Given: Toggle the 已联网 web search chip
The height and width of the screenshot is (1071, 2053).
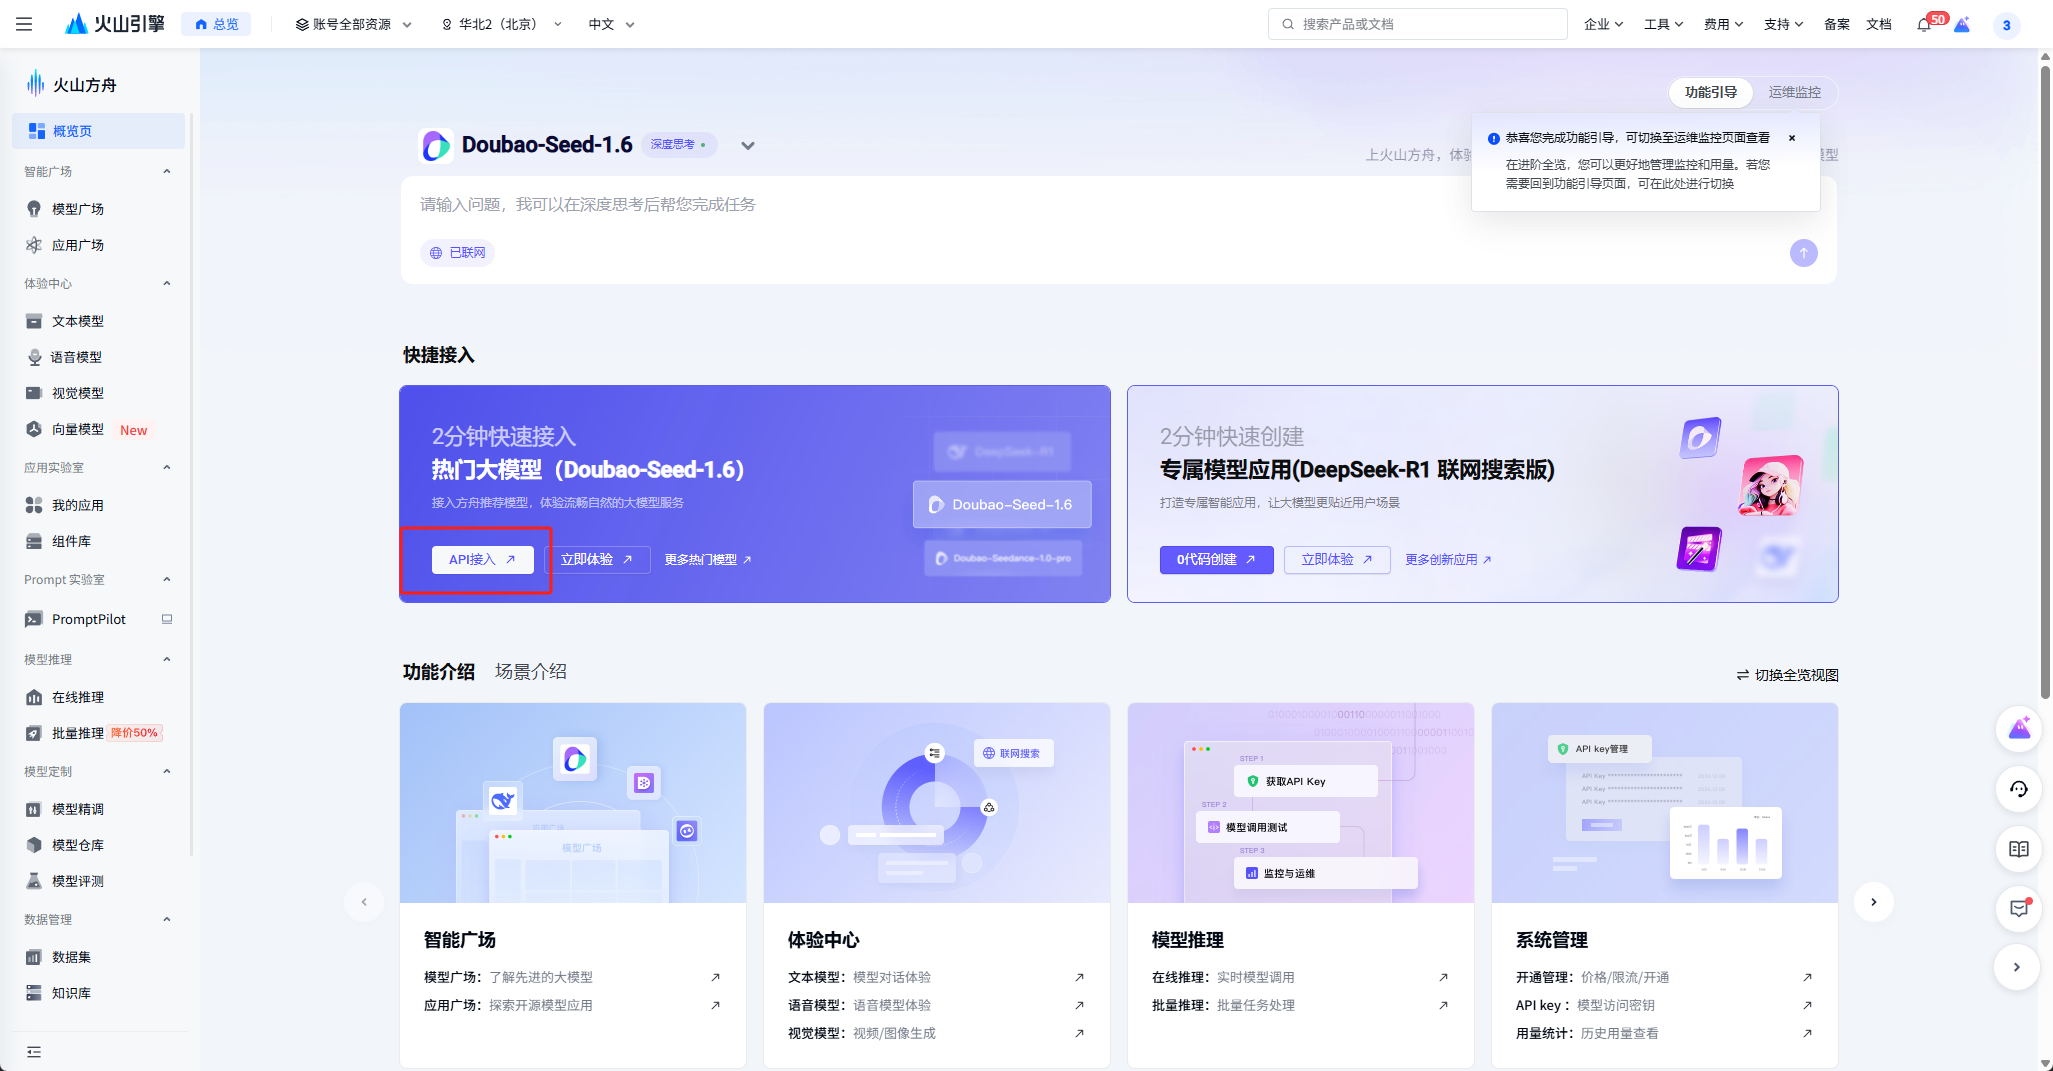Looking at the screenshot, I should (457, 253).
